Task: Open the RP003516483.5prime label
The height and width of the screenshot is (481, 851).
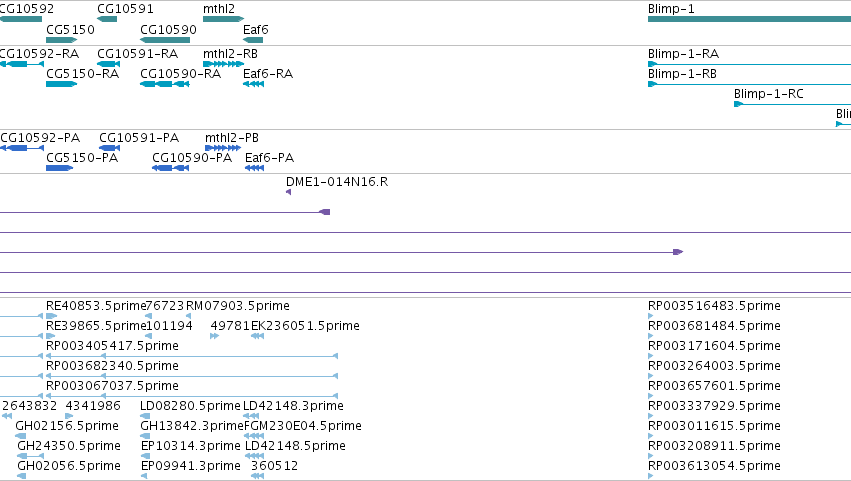Action: pos(714,306)
